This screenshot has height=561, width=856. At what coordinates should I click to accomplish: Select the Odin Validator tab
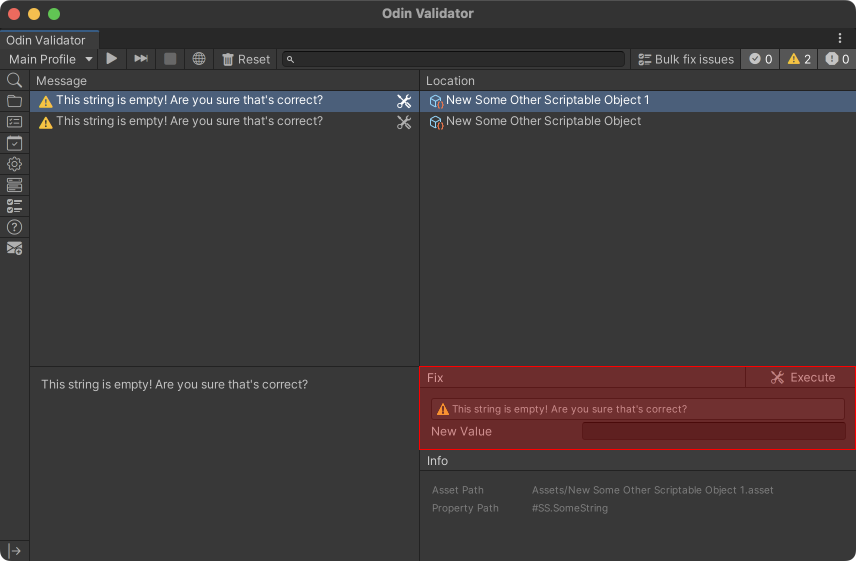[46, 40]
